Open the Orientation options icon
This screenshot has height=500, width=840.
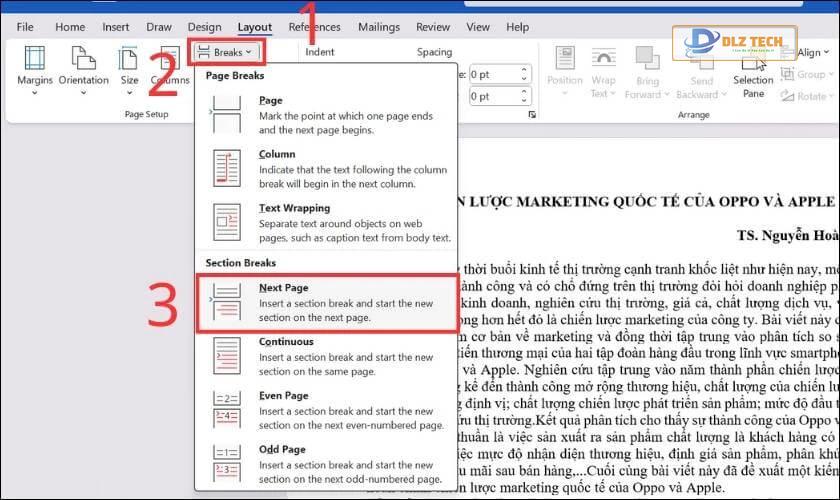(x=83, y=58)
